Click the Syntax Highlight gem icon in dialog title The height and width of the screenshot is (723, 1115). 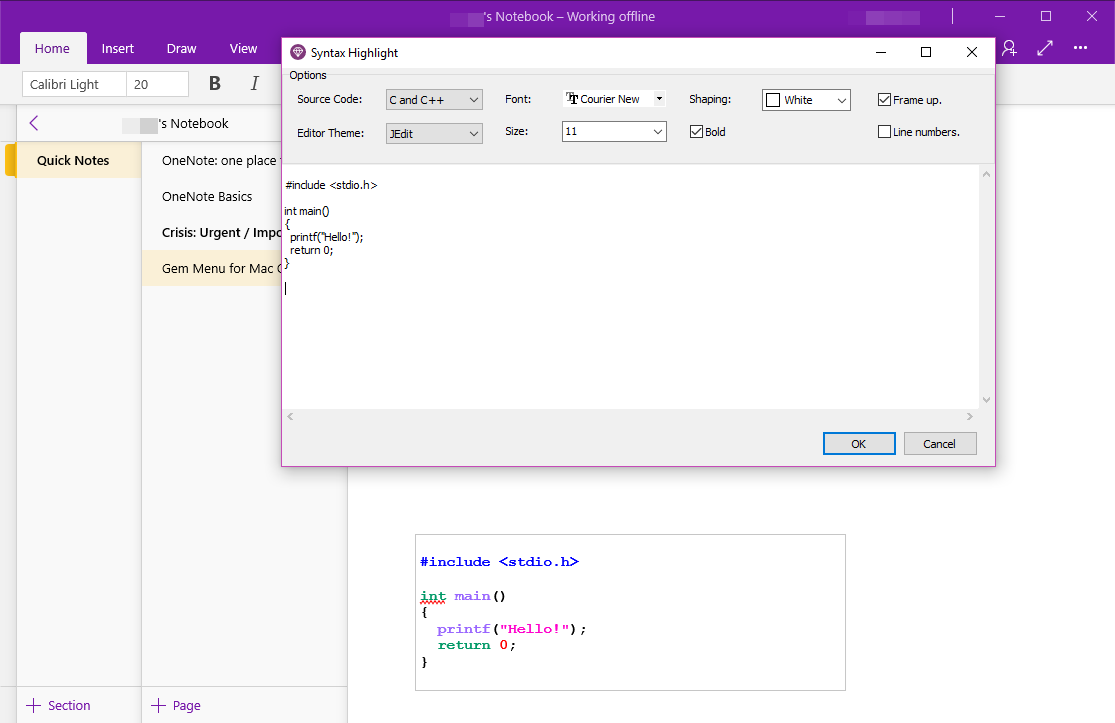[x=298, y=53]
